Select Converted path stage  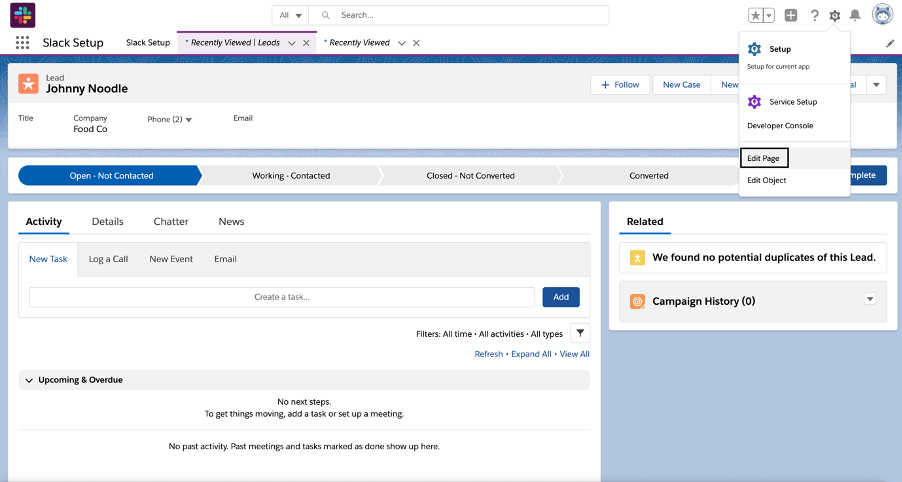tap(649, 175)
